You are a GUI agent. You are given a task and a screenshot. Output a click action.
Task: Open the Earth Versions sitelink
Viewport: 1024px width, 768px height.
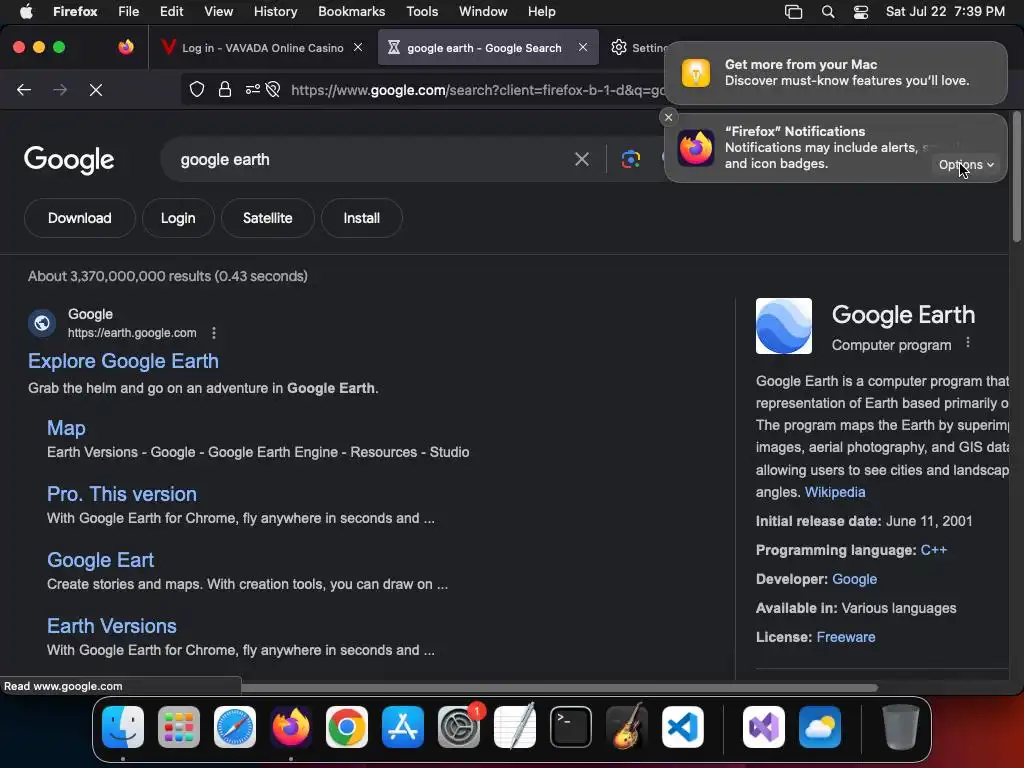pyautogui.click(x=112, y=626)
